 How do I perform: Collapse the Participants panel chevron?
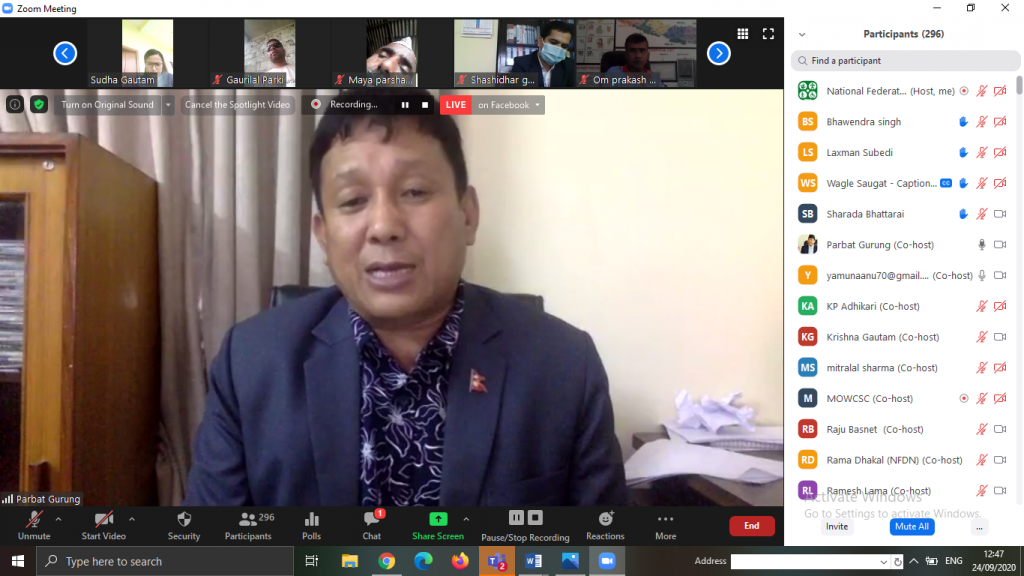click(x=802, y=34)
